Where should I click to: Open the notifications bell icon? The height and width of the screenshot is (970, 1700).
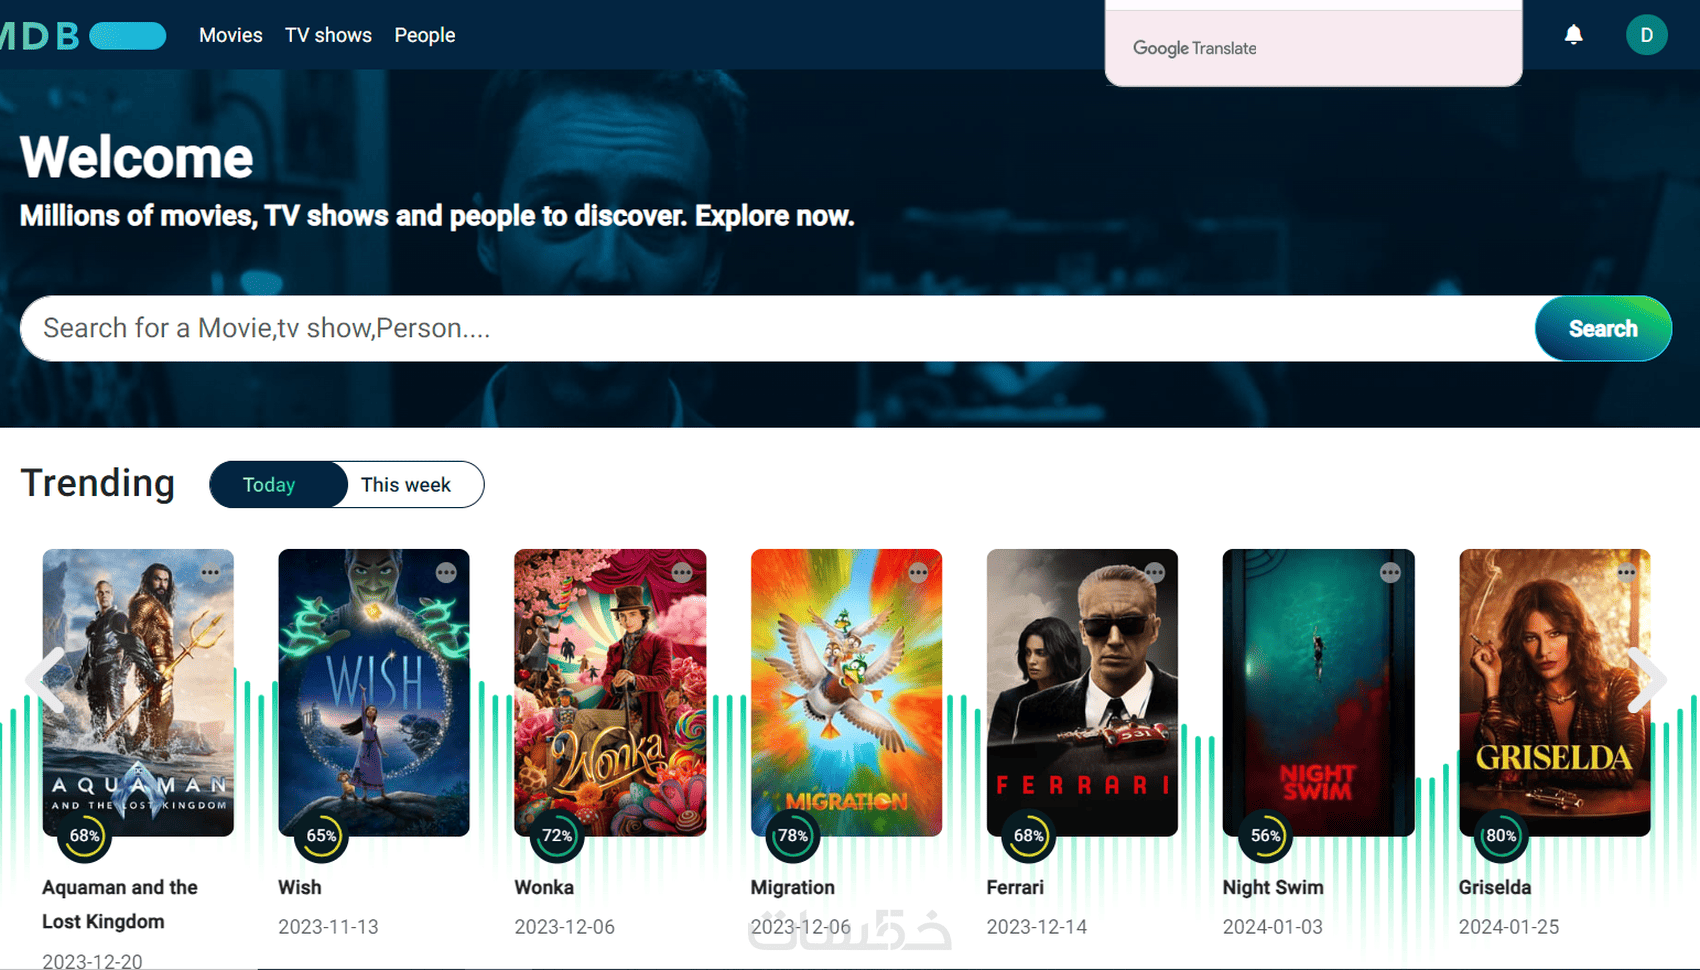(x=1573, y=35)
